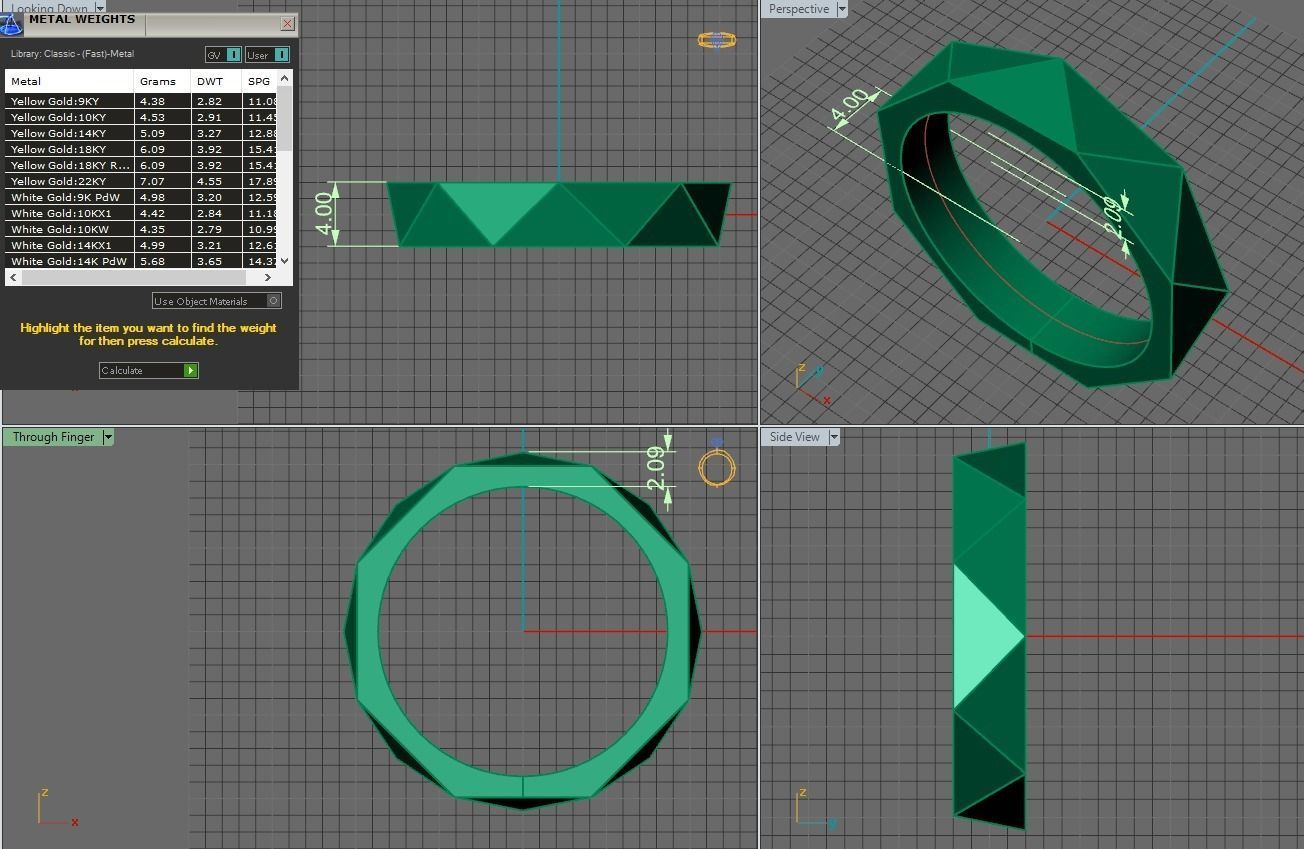
Task: Select the Yellow Gold:22KY row
Action: [141, 181]
